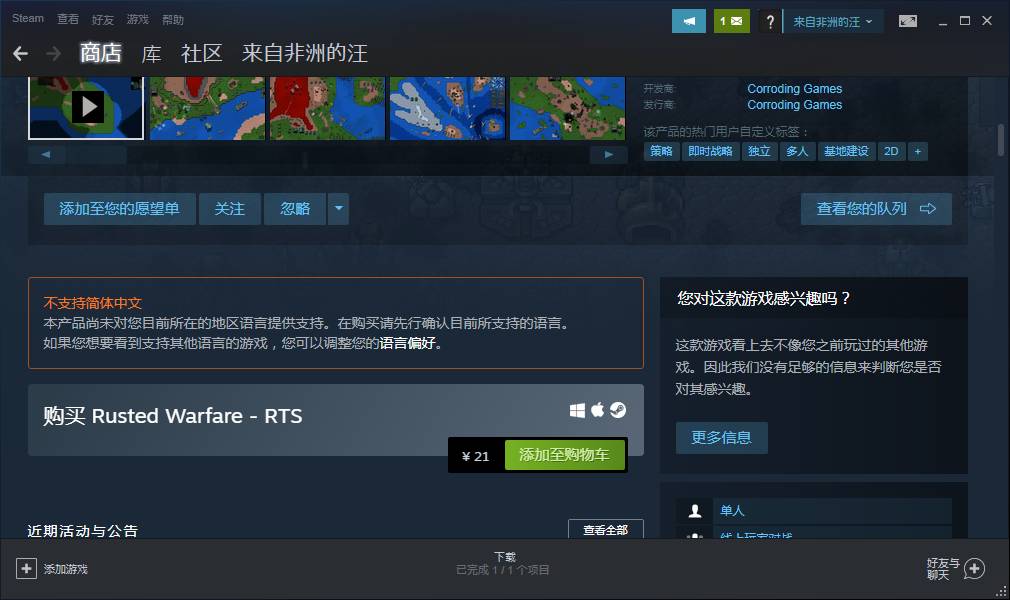Open the inbox envelope notification icon

731,21
